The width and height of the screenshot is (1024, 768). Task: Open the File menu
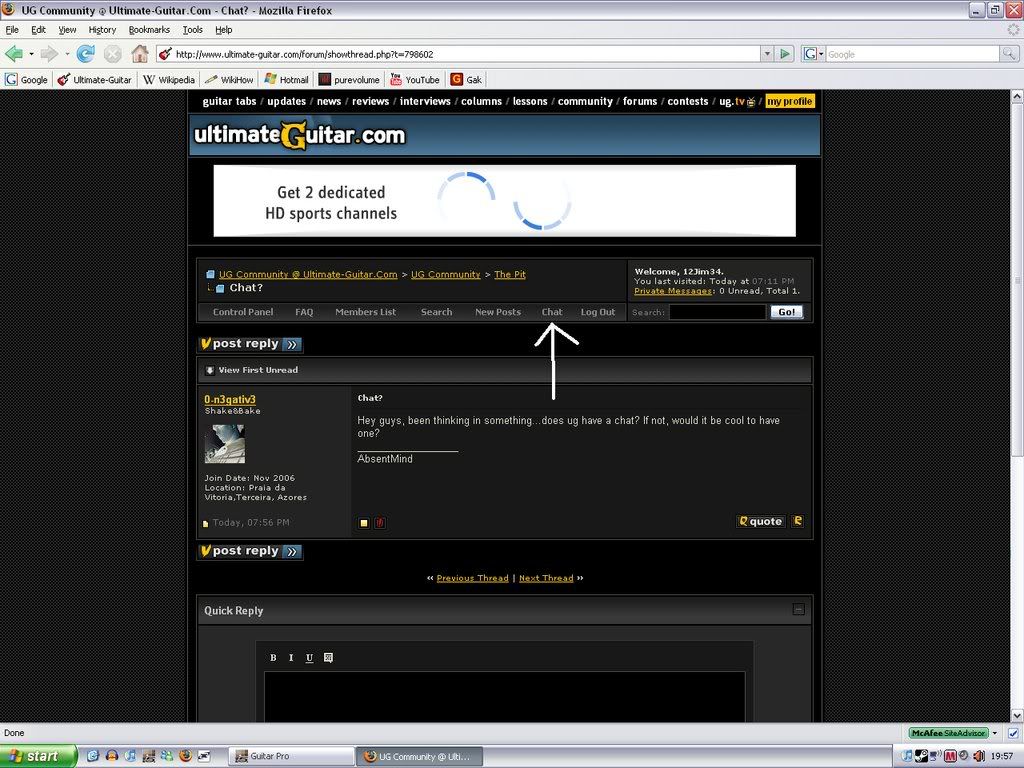tap(12, 29)
